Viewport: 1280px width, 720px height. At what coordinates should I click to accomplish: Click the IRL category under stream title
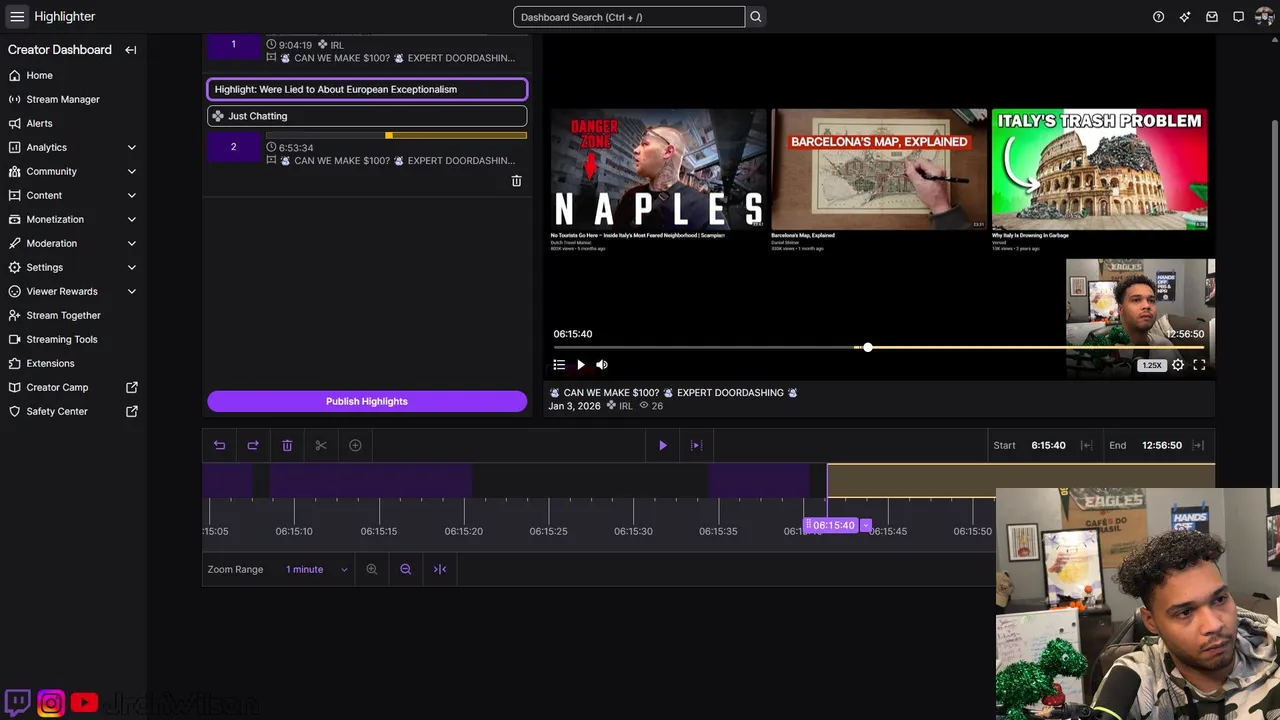point(626,406)
